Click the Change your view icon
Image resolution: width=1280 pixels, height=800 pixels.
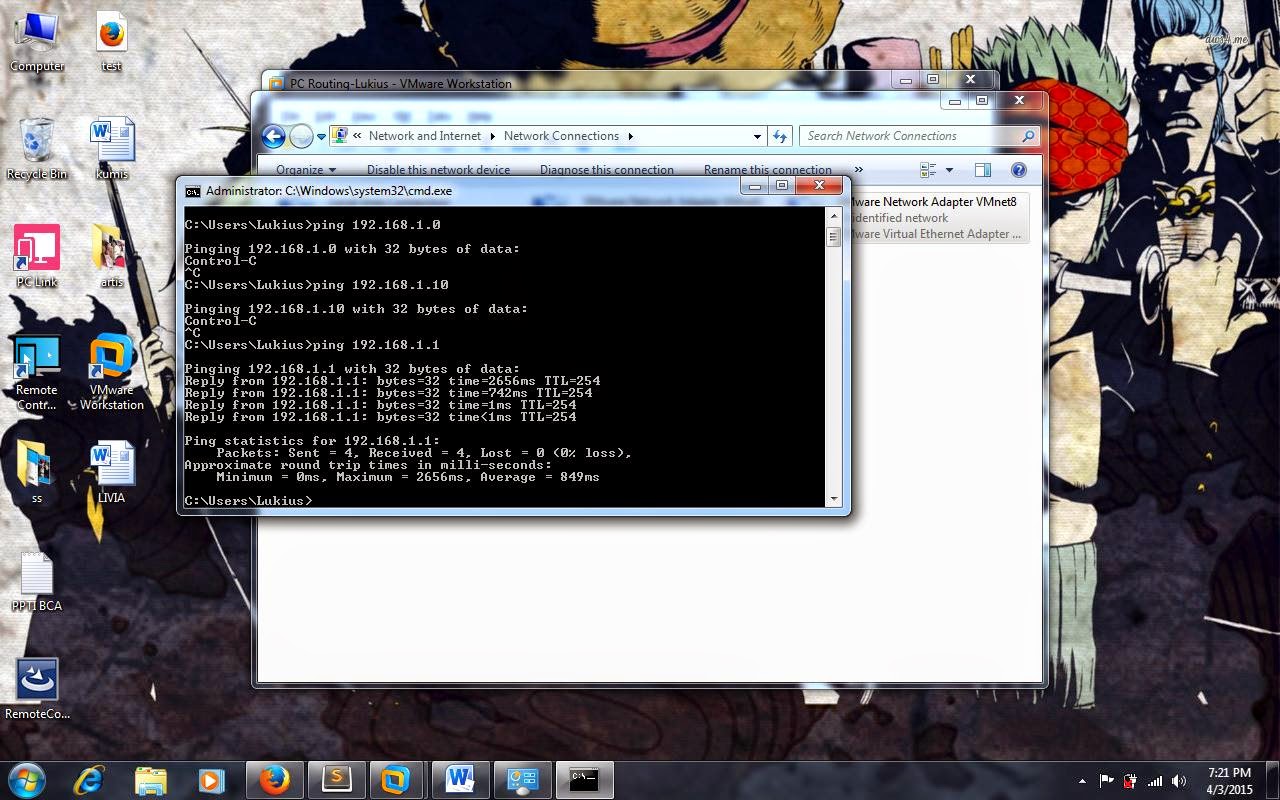[x=928, y=170]
